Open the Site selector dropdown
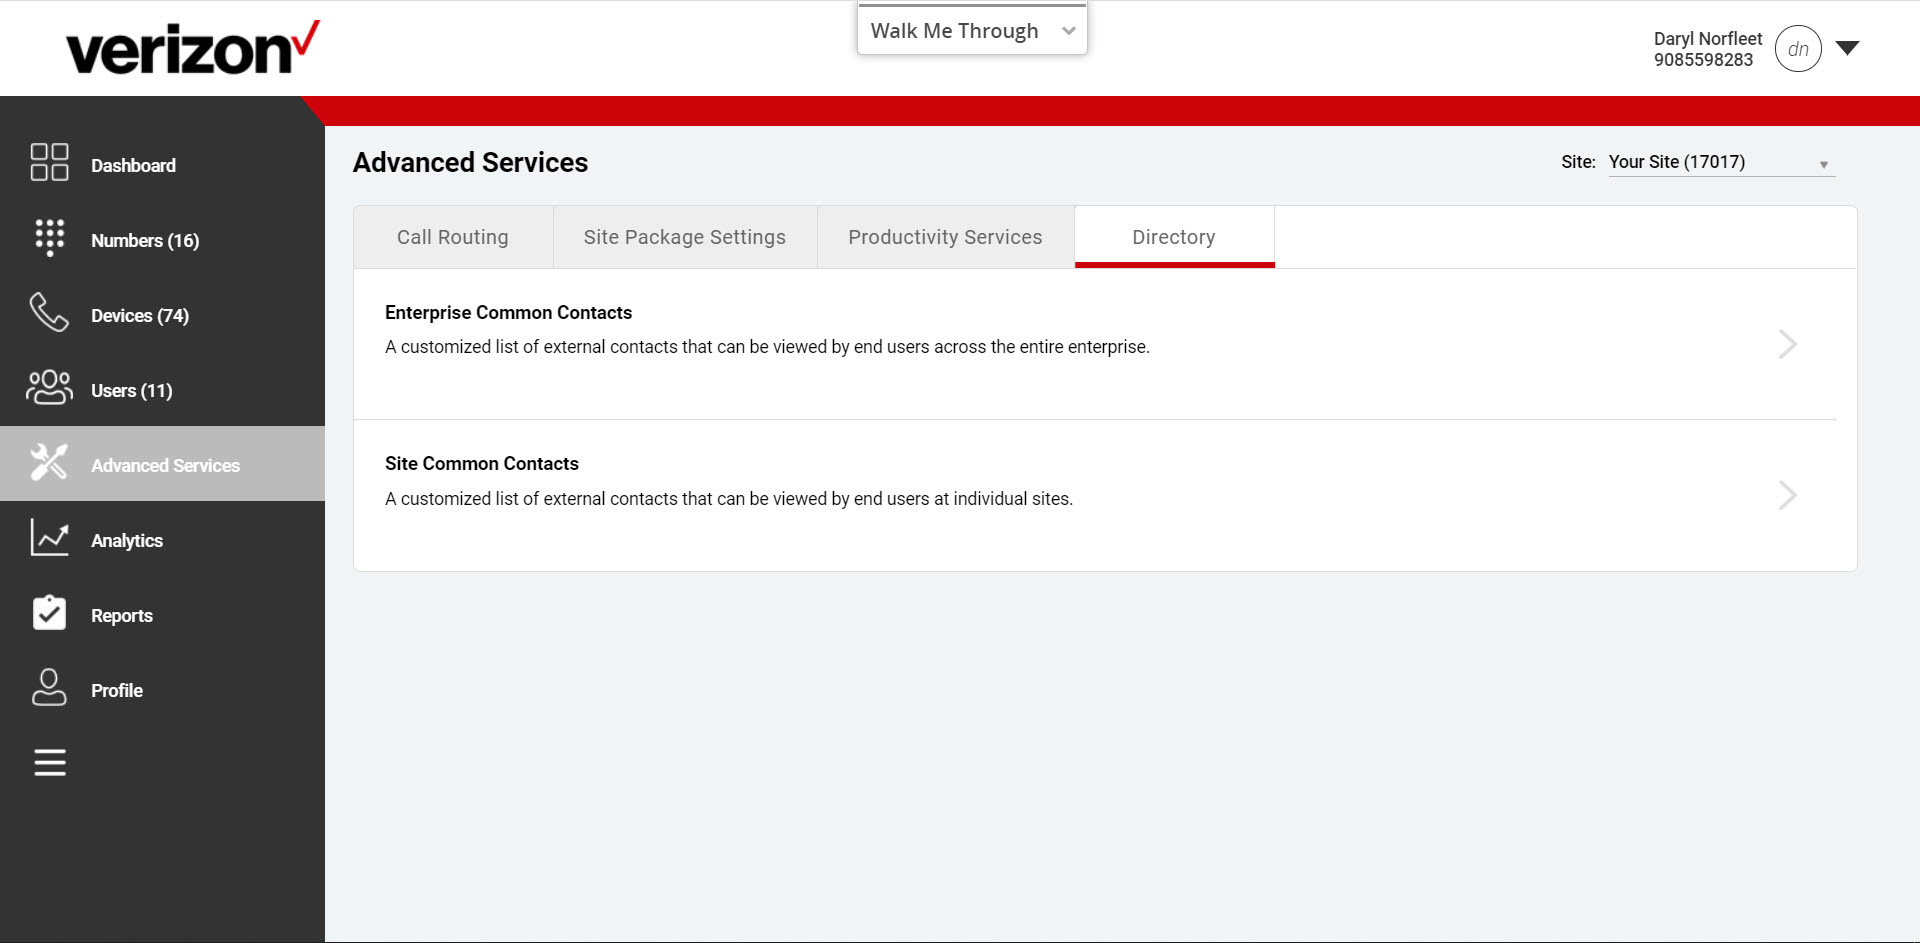The width and height of the screenshot is (1920, 943). pos(1721,162)
